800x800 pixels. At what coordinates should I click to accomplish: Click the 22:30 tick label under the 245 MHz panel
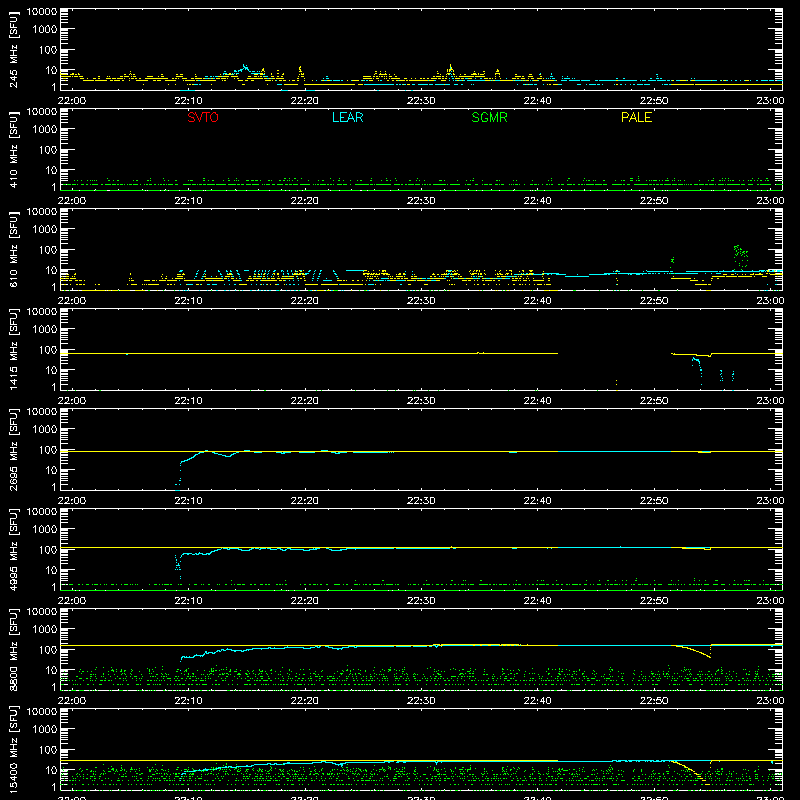[x=421, y=101]
